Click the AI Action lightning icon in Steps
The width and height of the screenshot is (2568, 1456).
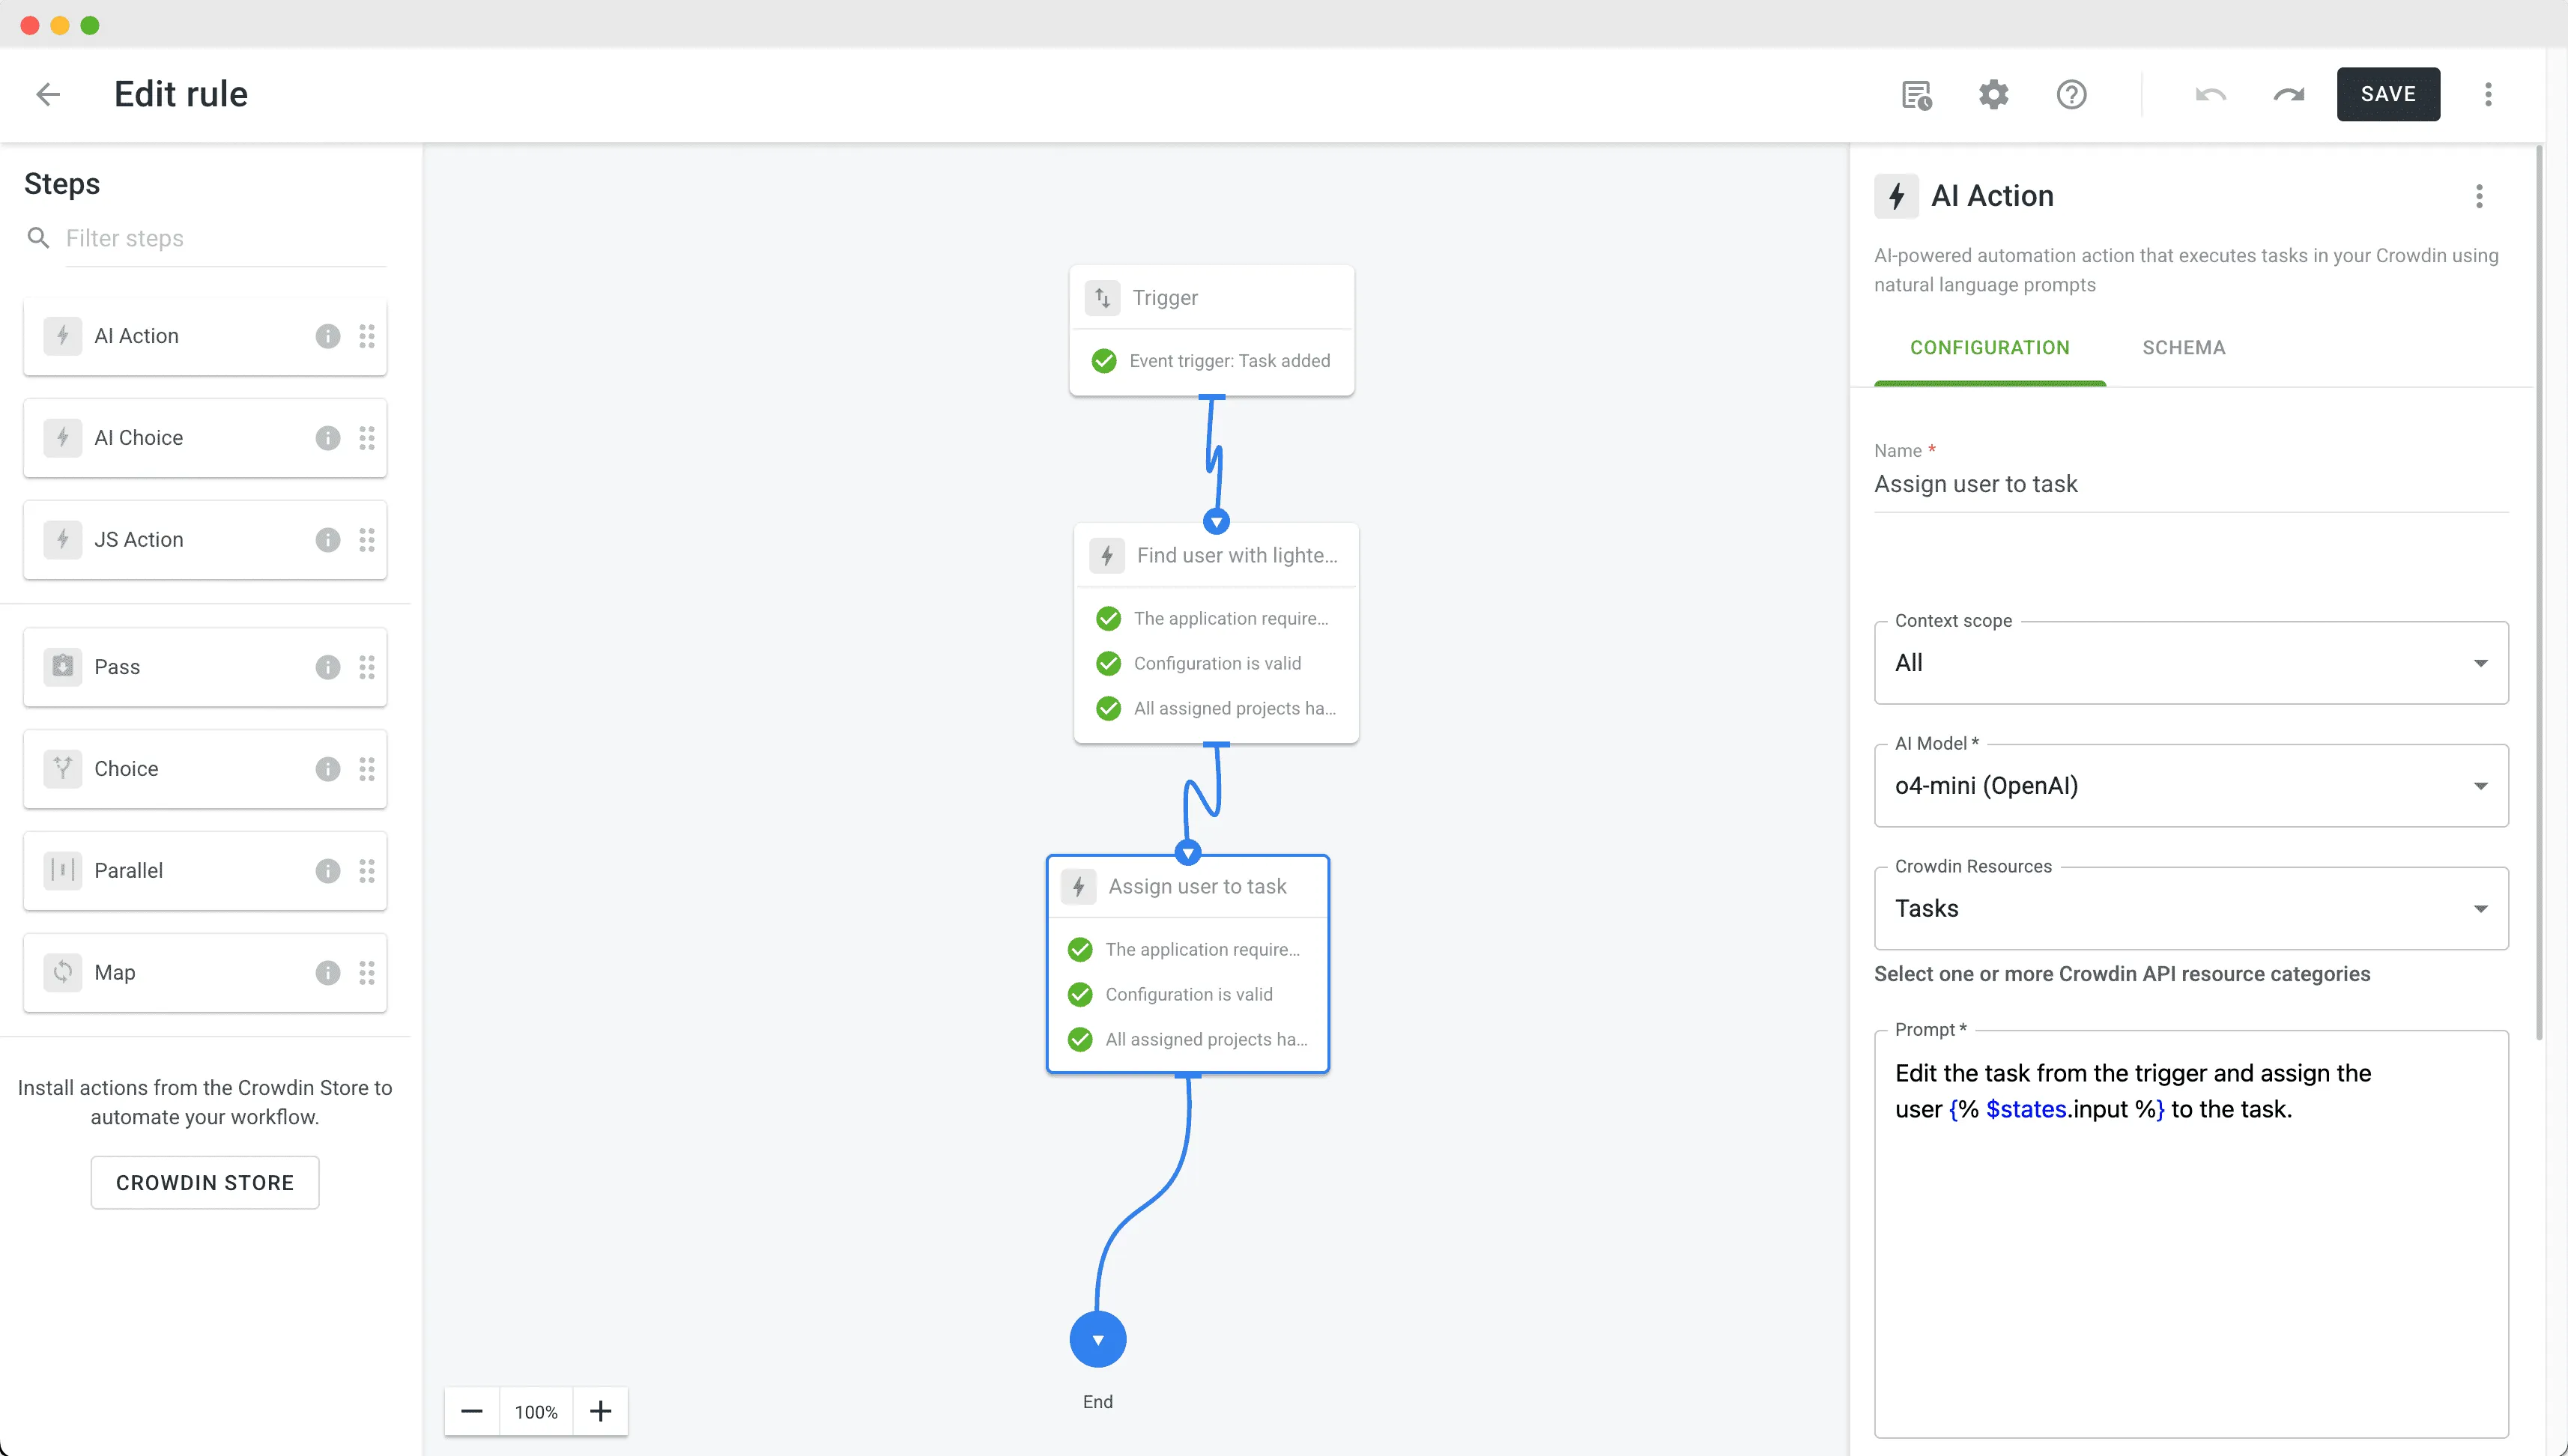[x=62, y=336]
